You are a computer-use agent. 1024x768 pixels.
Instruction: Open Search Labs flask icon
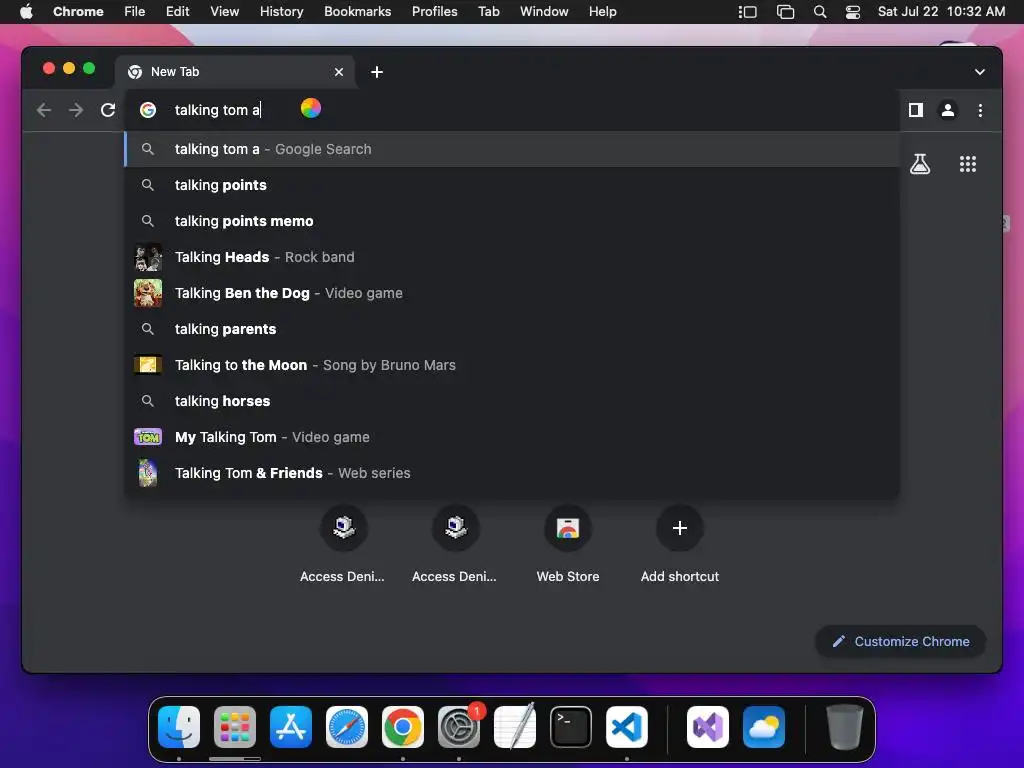click(920, 164)
